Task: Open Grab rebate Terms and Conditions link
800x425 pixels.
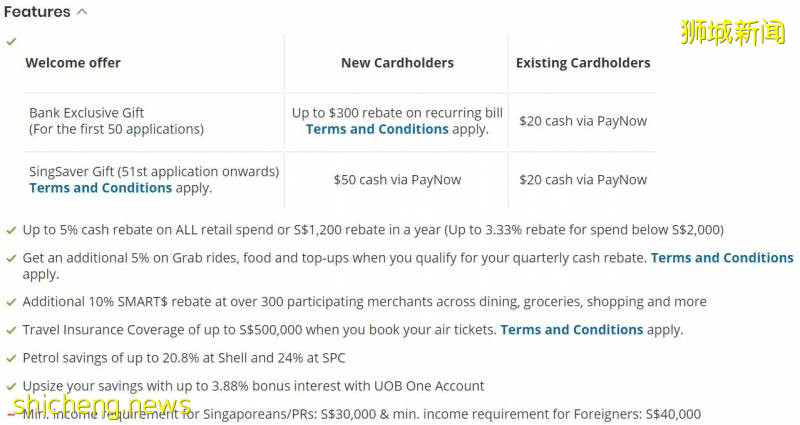Action: click(x=721, y=257)
